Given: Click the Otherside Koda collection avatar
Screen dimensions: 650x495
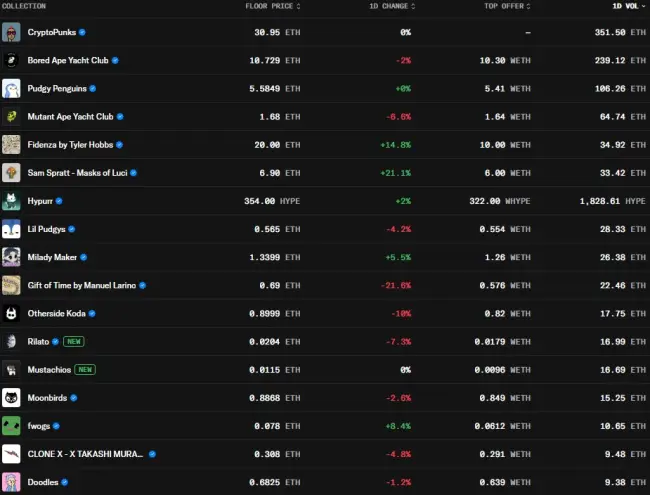Looking at the screenshot, I should point(11,313).
